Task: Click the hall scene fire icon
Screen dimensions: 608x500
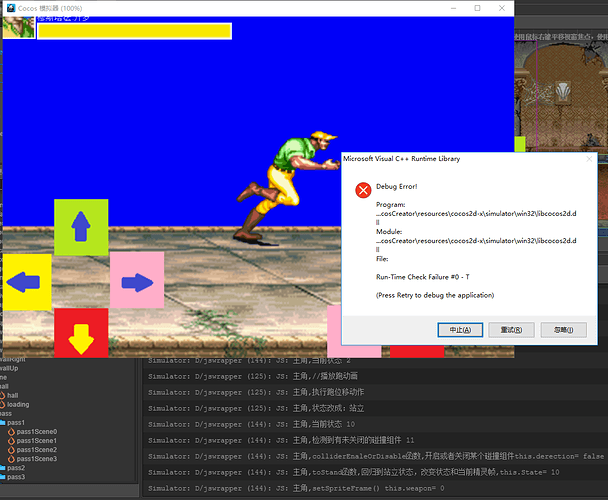Action: click(2, 395)
